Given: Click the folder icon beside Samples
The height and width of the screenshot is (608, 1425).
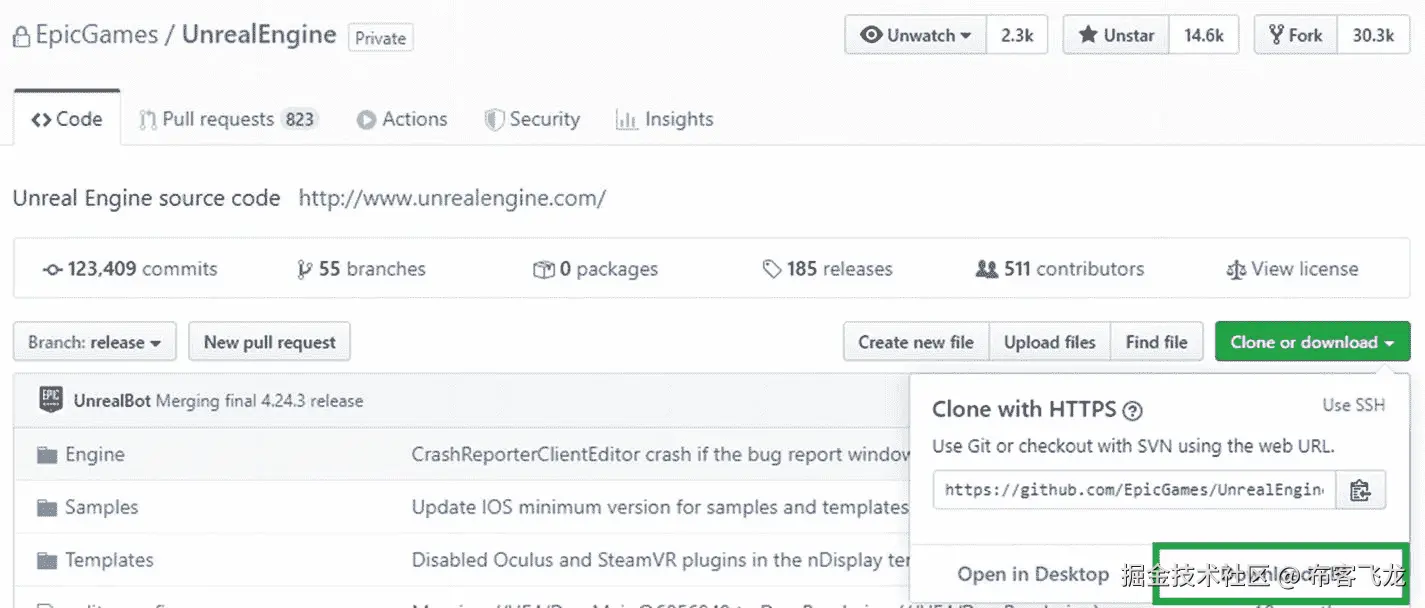Looking at the screenshot, I should [x=47, y=508].
